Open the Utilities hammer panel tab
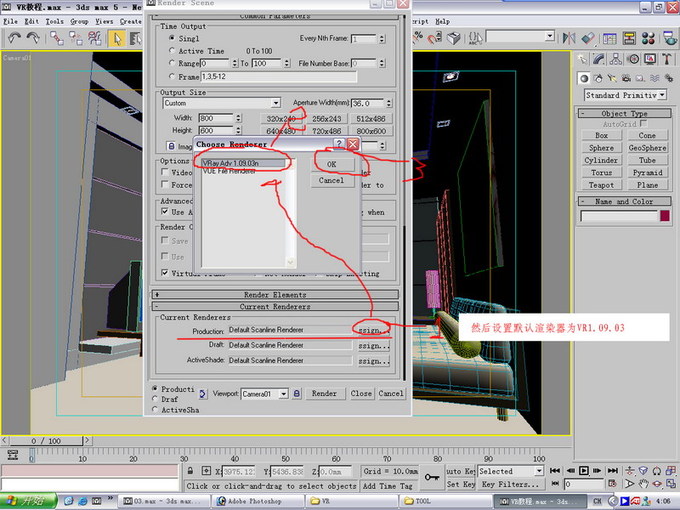 click(x=669, y=58)
